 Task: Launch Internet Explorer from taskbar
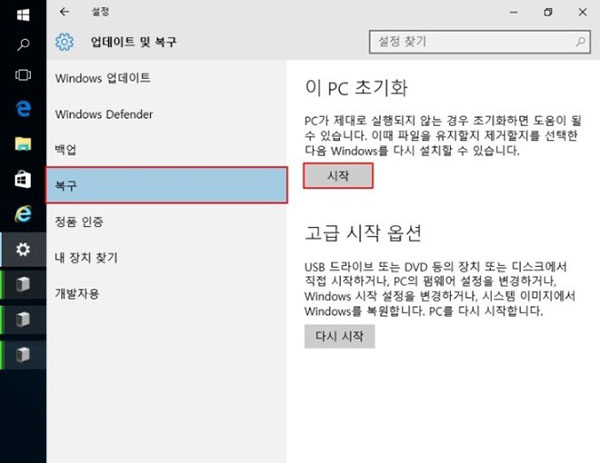pos(23,214)
